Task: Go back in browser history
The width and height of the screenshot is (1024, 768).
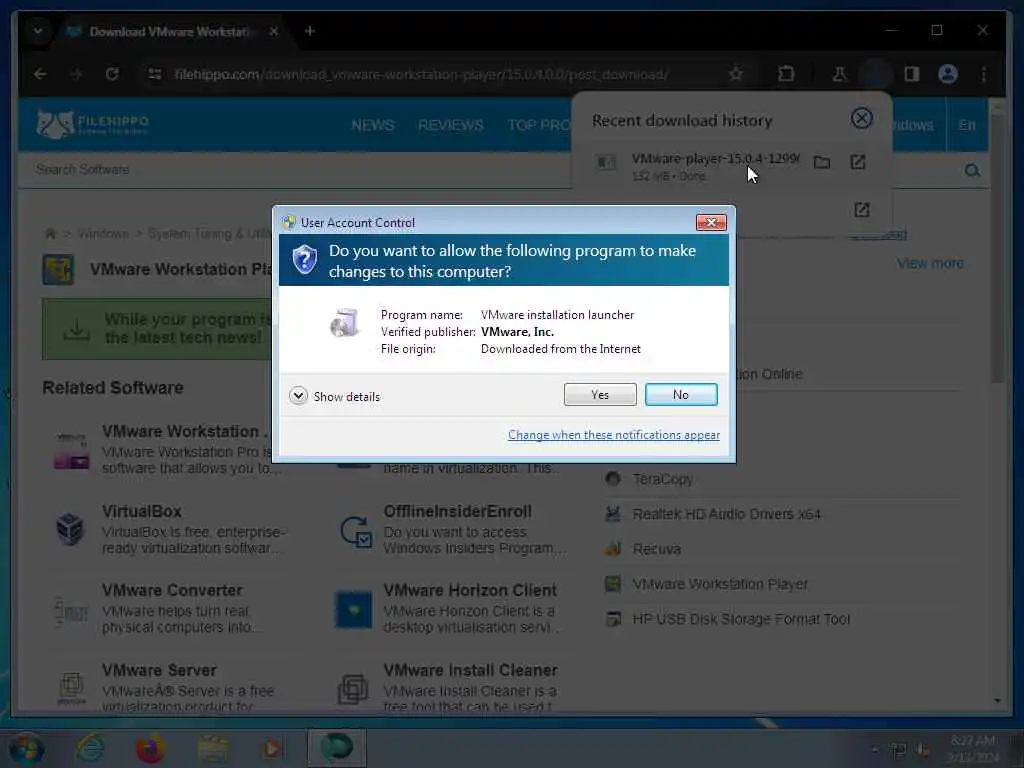Action: coord(40,74)
